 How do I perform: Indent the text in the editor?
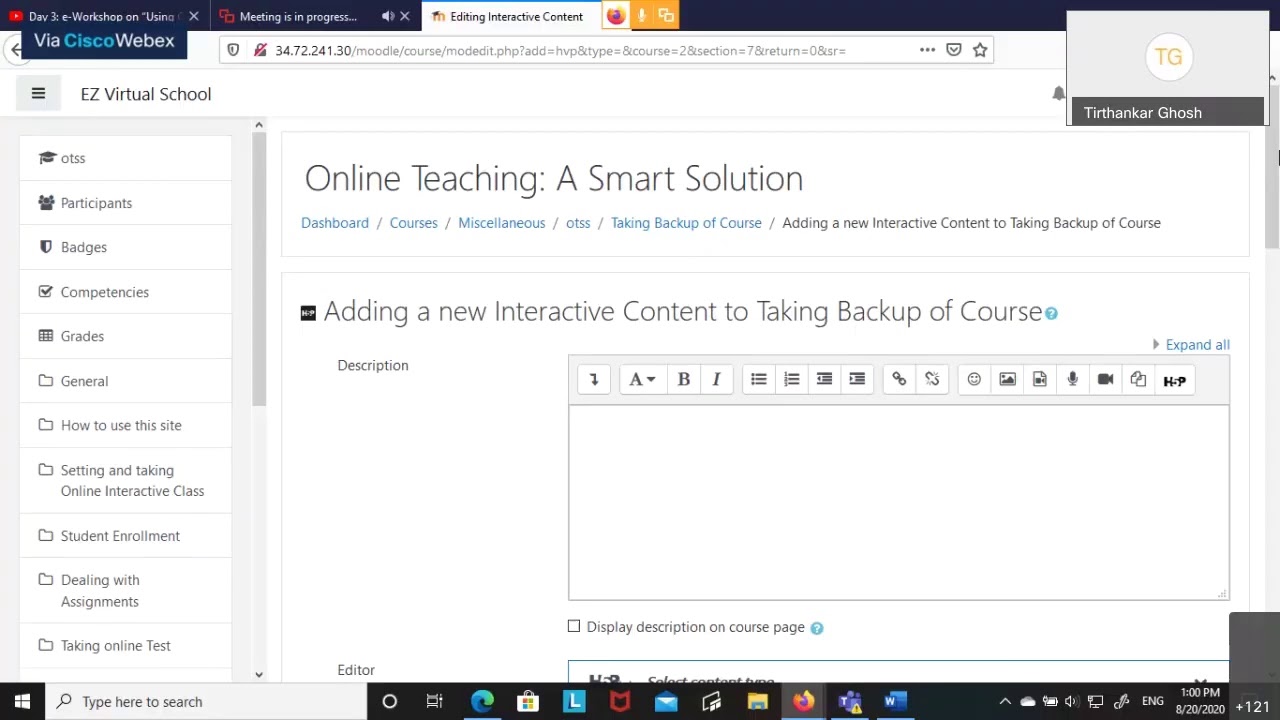pyautogui.click(x=857, y=380)
